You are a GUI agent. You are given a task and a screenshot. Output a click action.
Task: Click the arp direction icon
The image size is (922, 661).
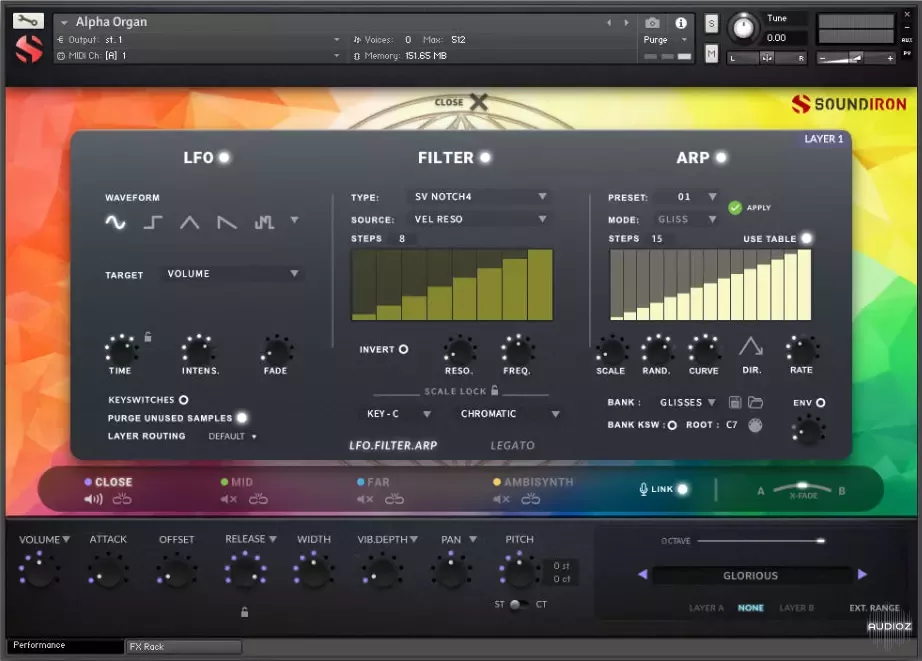pyautogui.click(x=751, y=346)
